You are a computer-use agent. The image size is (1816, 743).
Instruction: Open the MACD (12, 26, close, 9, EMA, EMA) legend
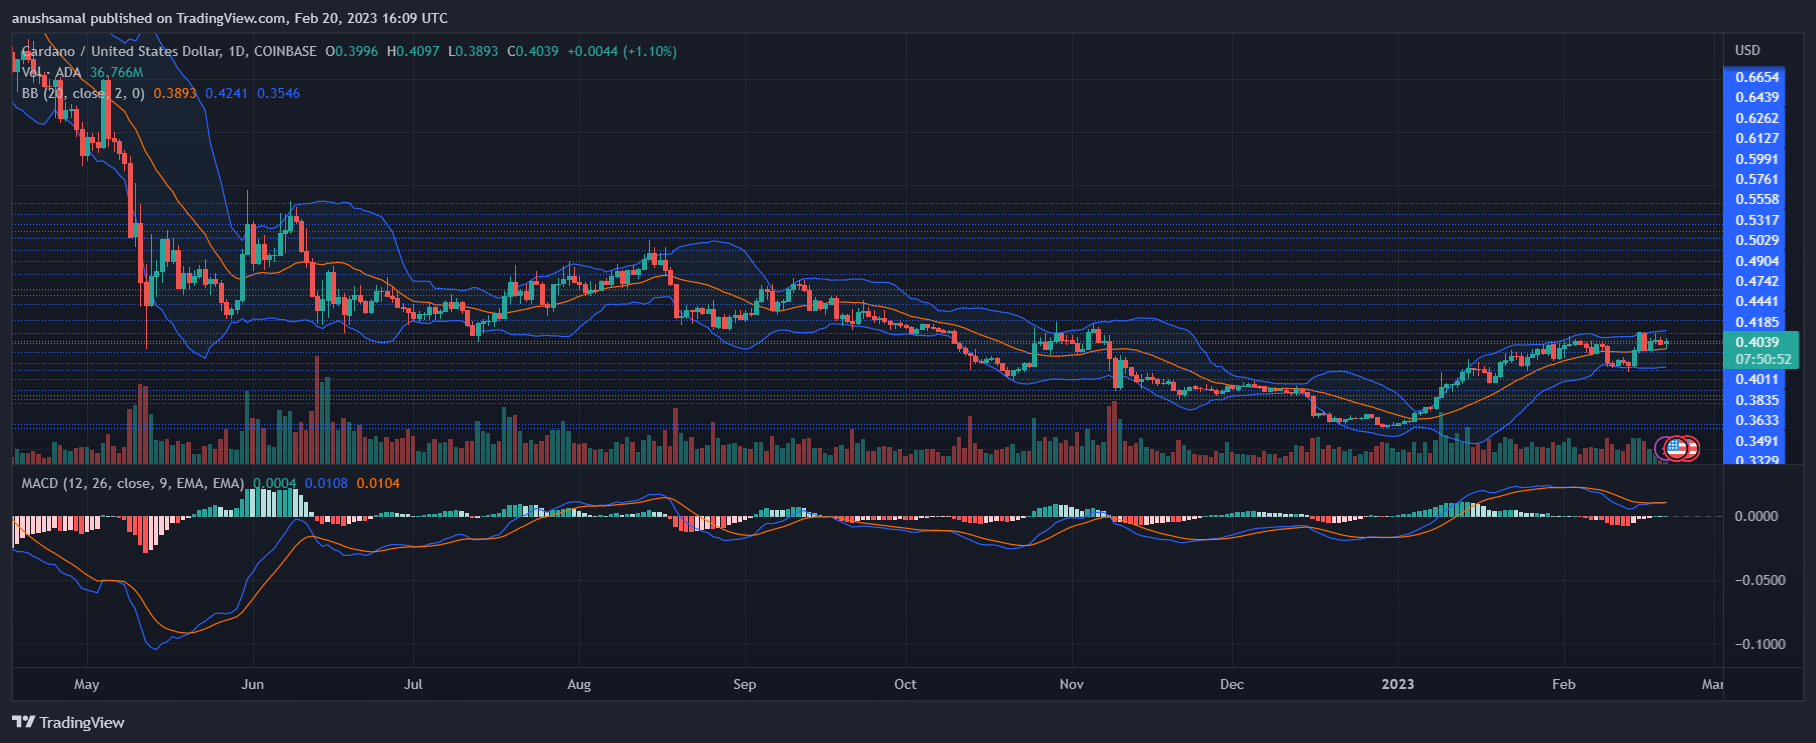133,483
